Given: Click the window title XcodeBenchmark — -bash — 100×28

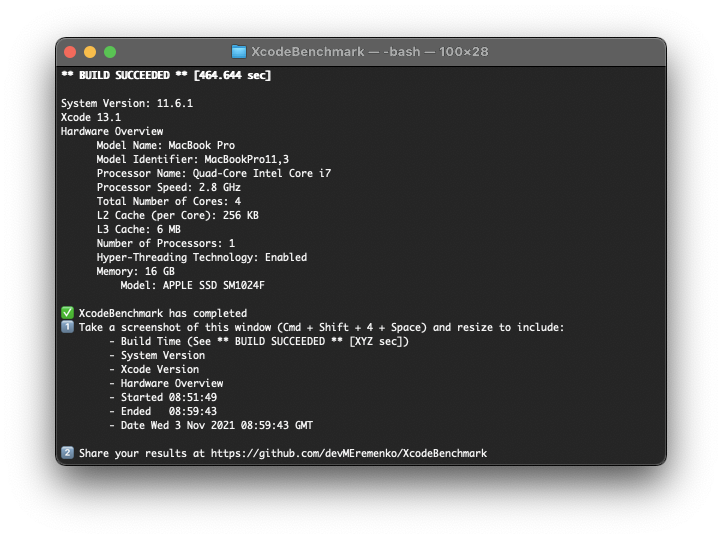Looking at the screenshot, I should pyautogui.click(x=370, y=52).
